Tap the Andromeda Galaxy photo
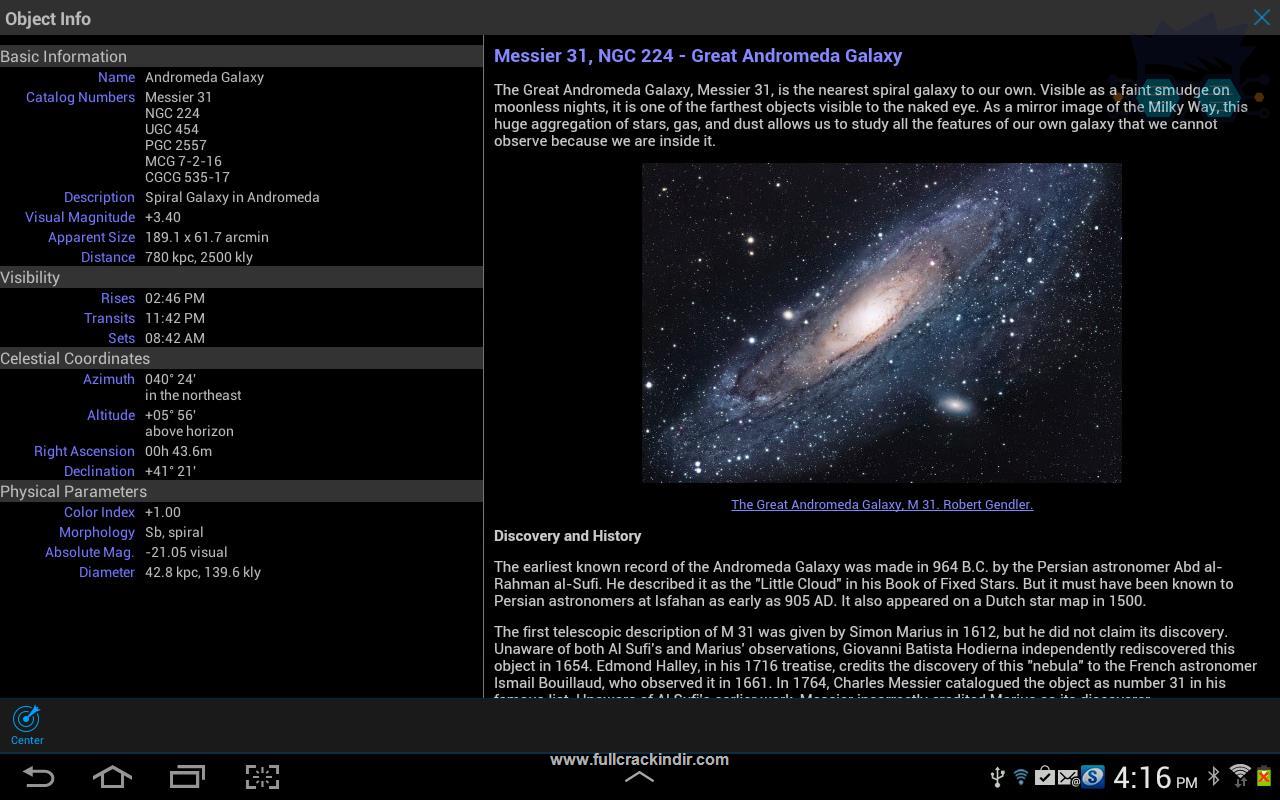This screenshot has height=800, width=1280. pyautogui.click(x=882, y=323)
